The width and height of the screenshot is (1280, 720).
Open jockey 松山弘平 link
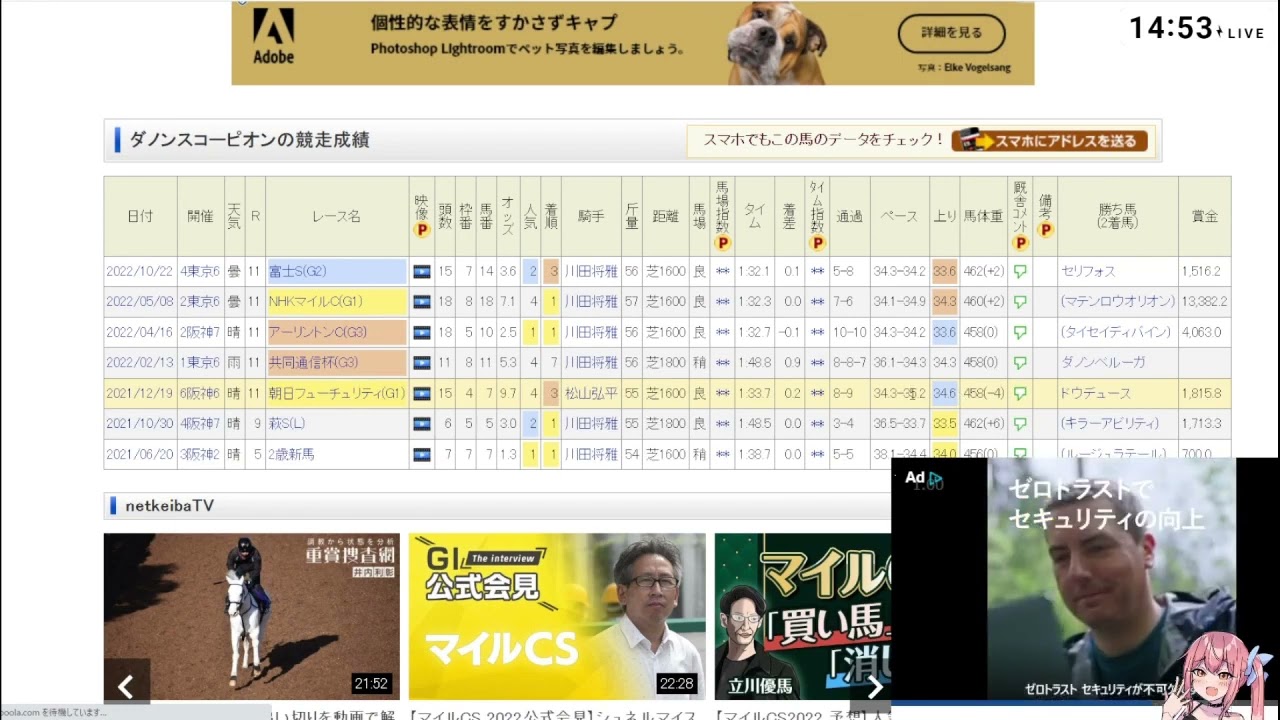[x=591, y=393]
